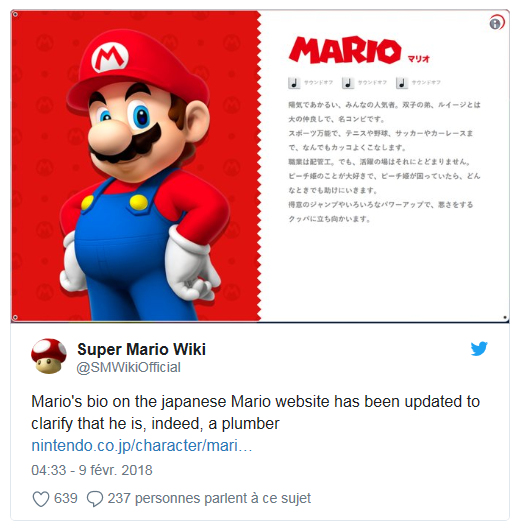
Task: Click the tweet text about Mario's bio
Action: pos(256,412)
